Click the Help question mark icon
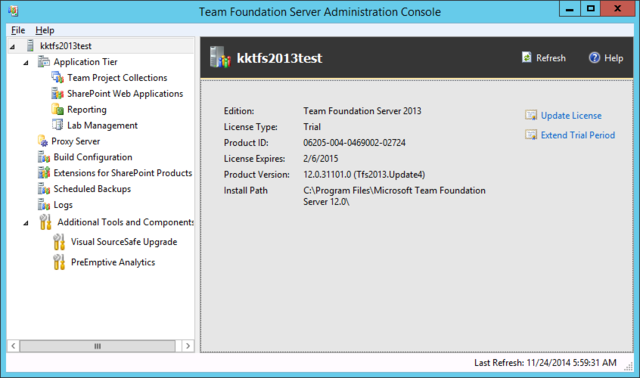The image size is (640, 378). [594, 58]
